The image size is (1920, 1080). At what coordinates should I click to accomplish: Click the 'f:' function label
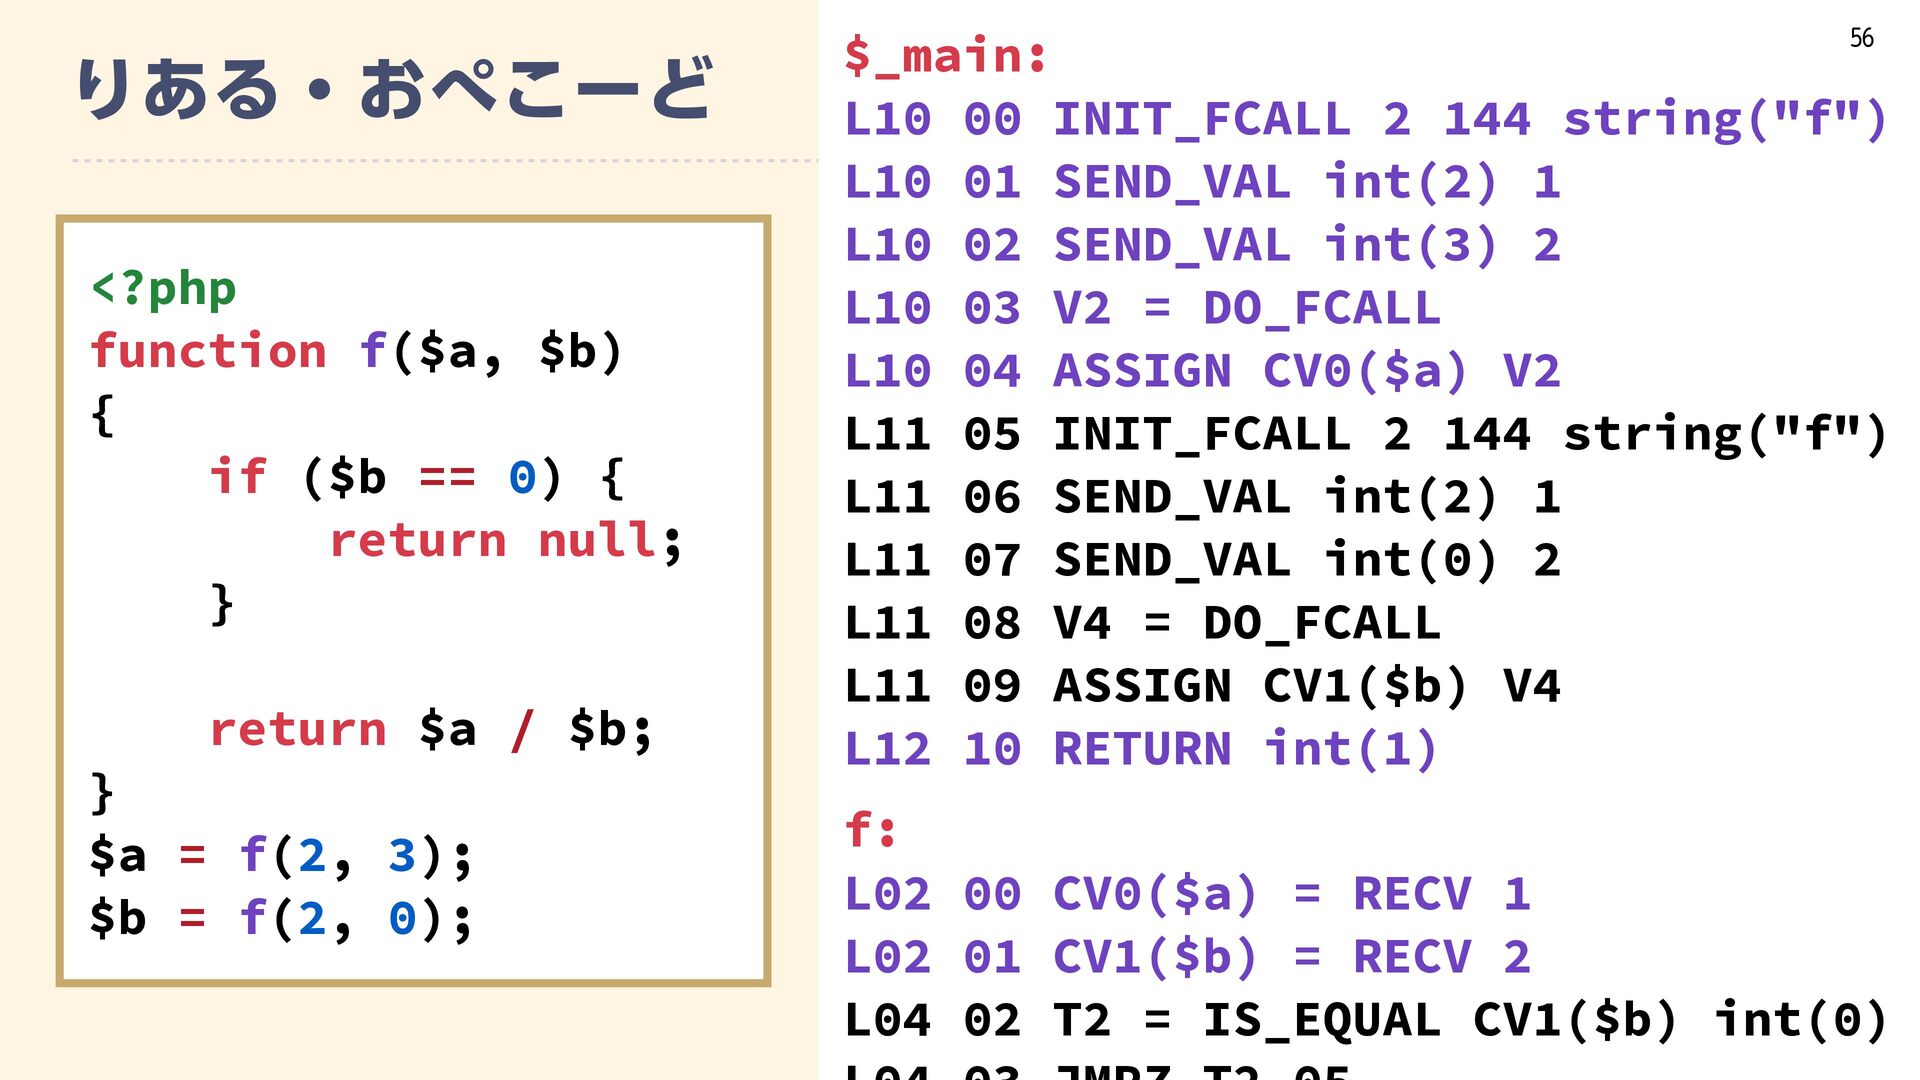(x=871, y=830)
